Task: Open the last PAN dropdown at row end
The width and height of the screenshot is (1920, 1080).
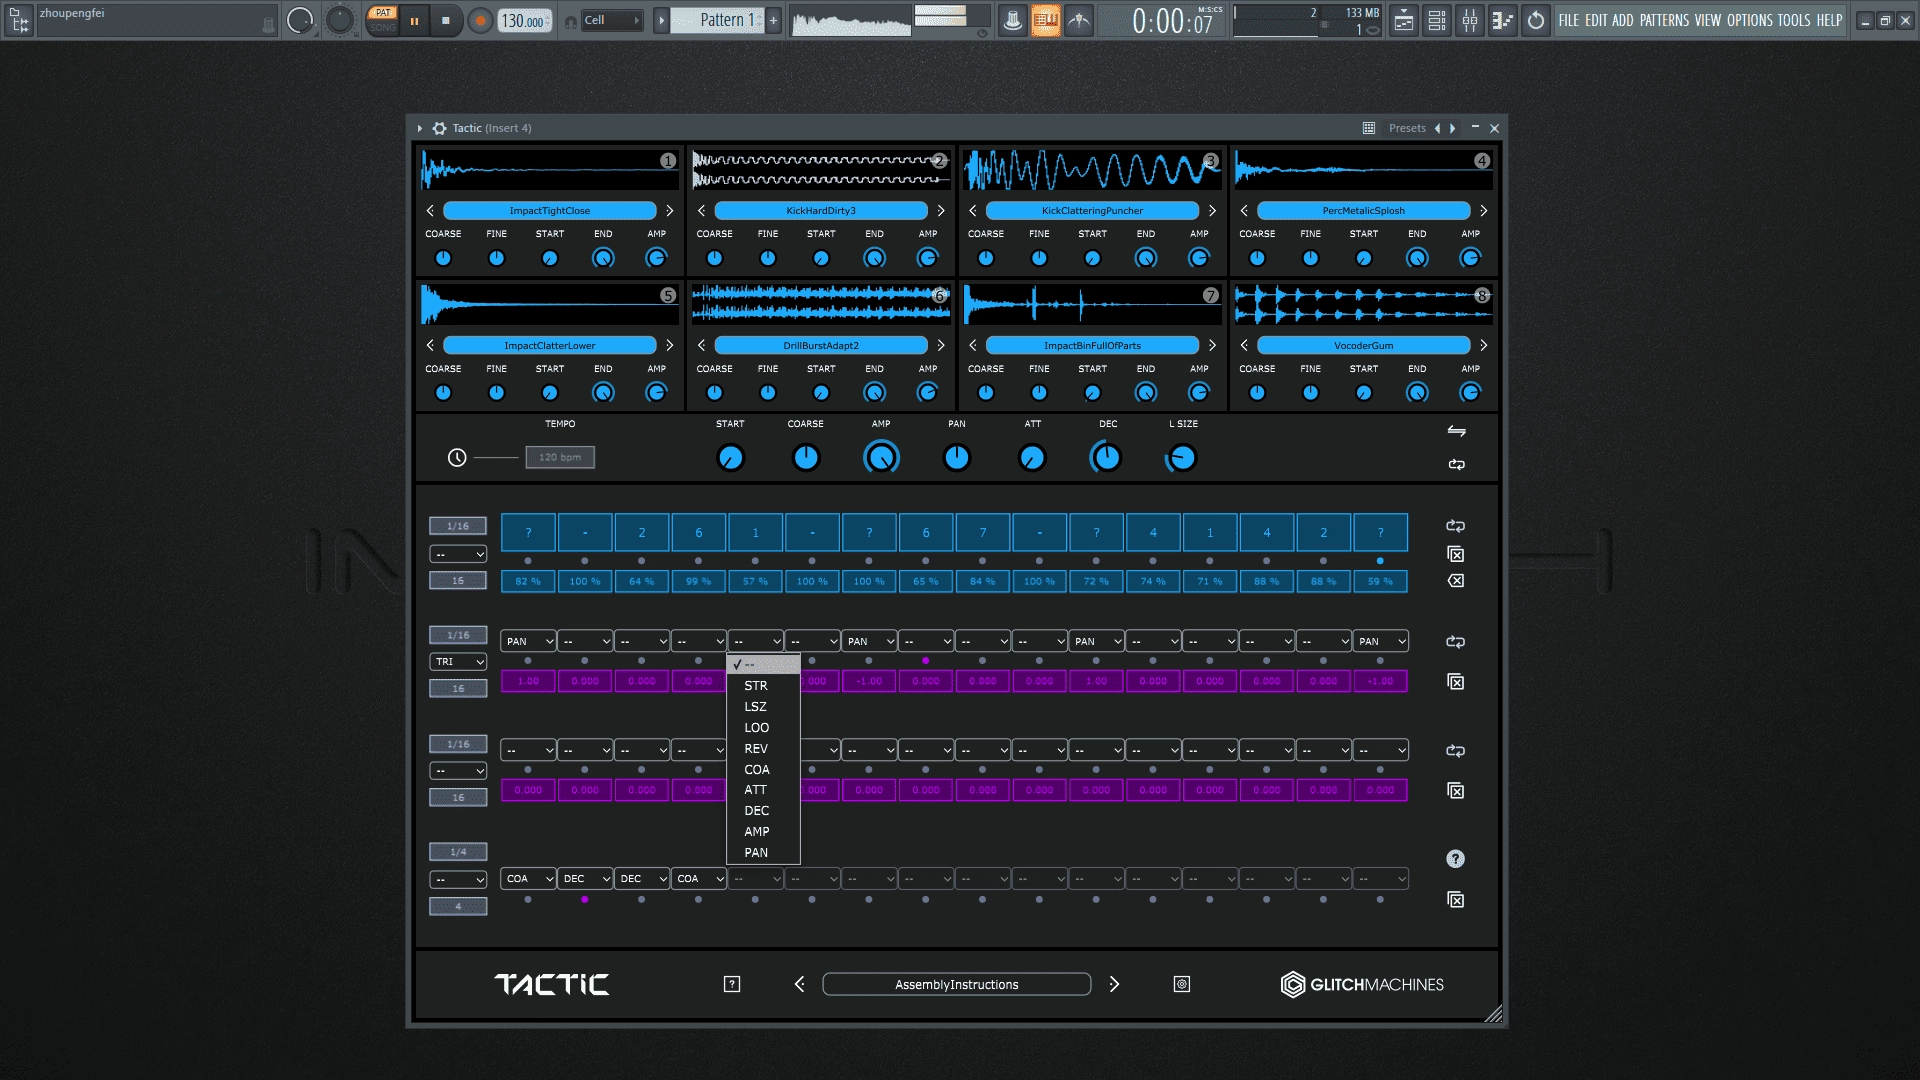Action: click(1380, 641)
